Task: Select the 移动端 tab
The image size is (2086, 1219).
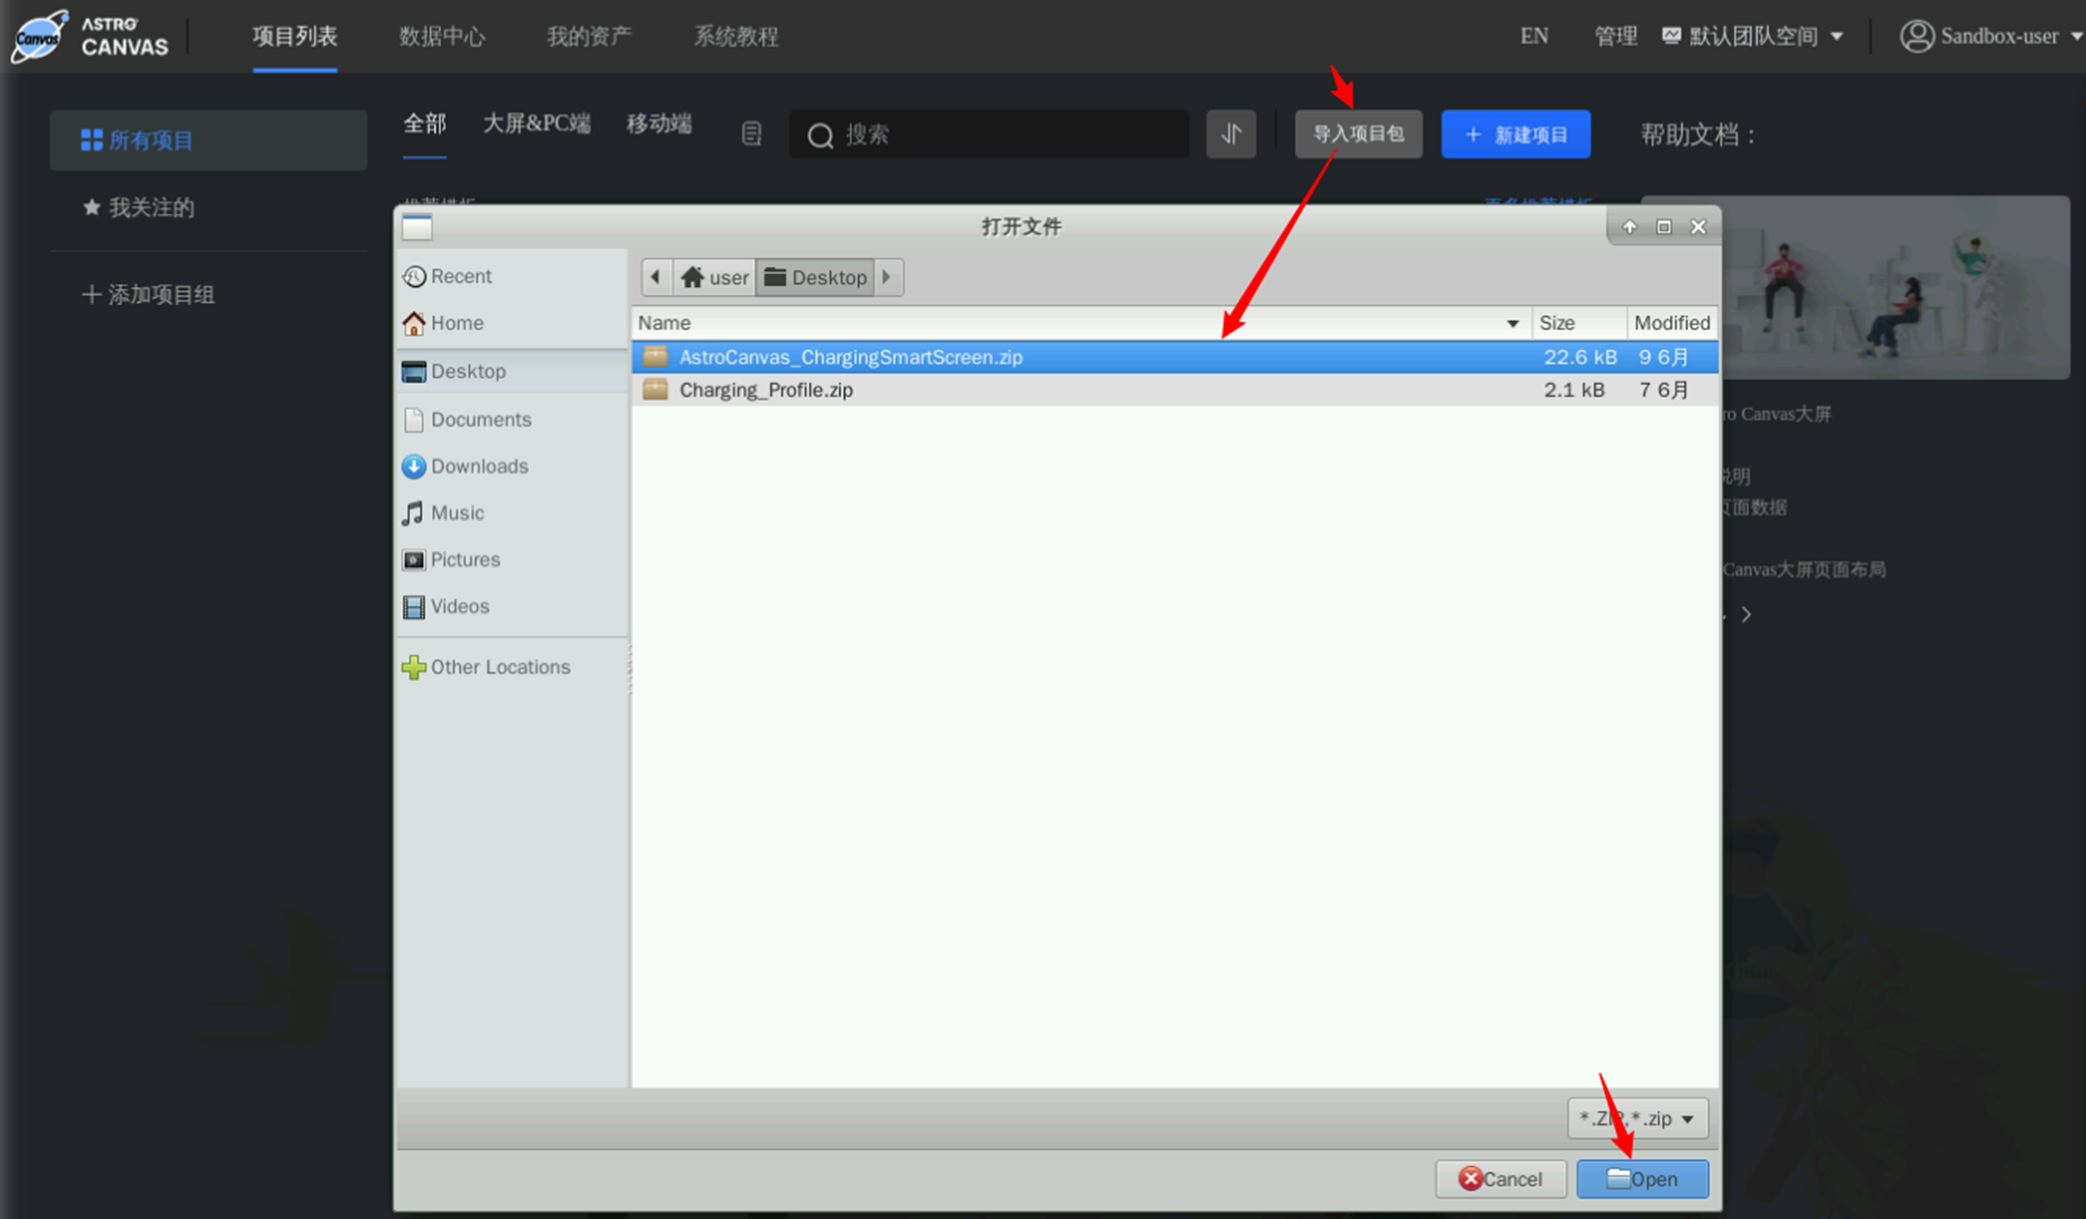Action: point(658,124)
